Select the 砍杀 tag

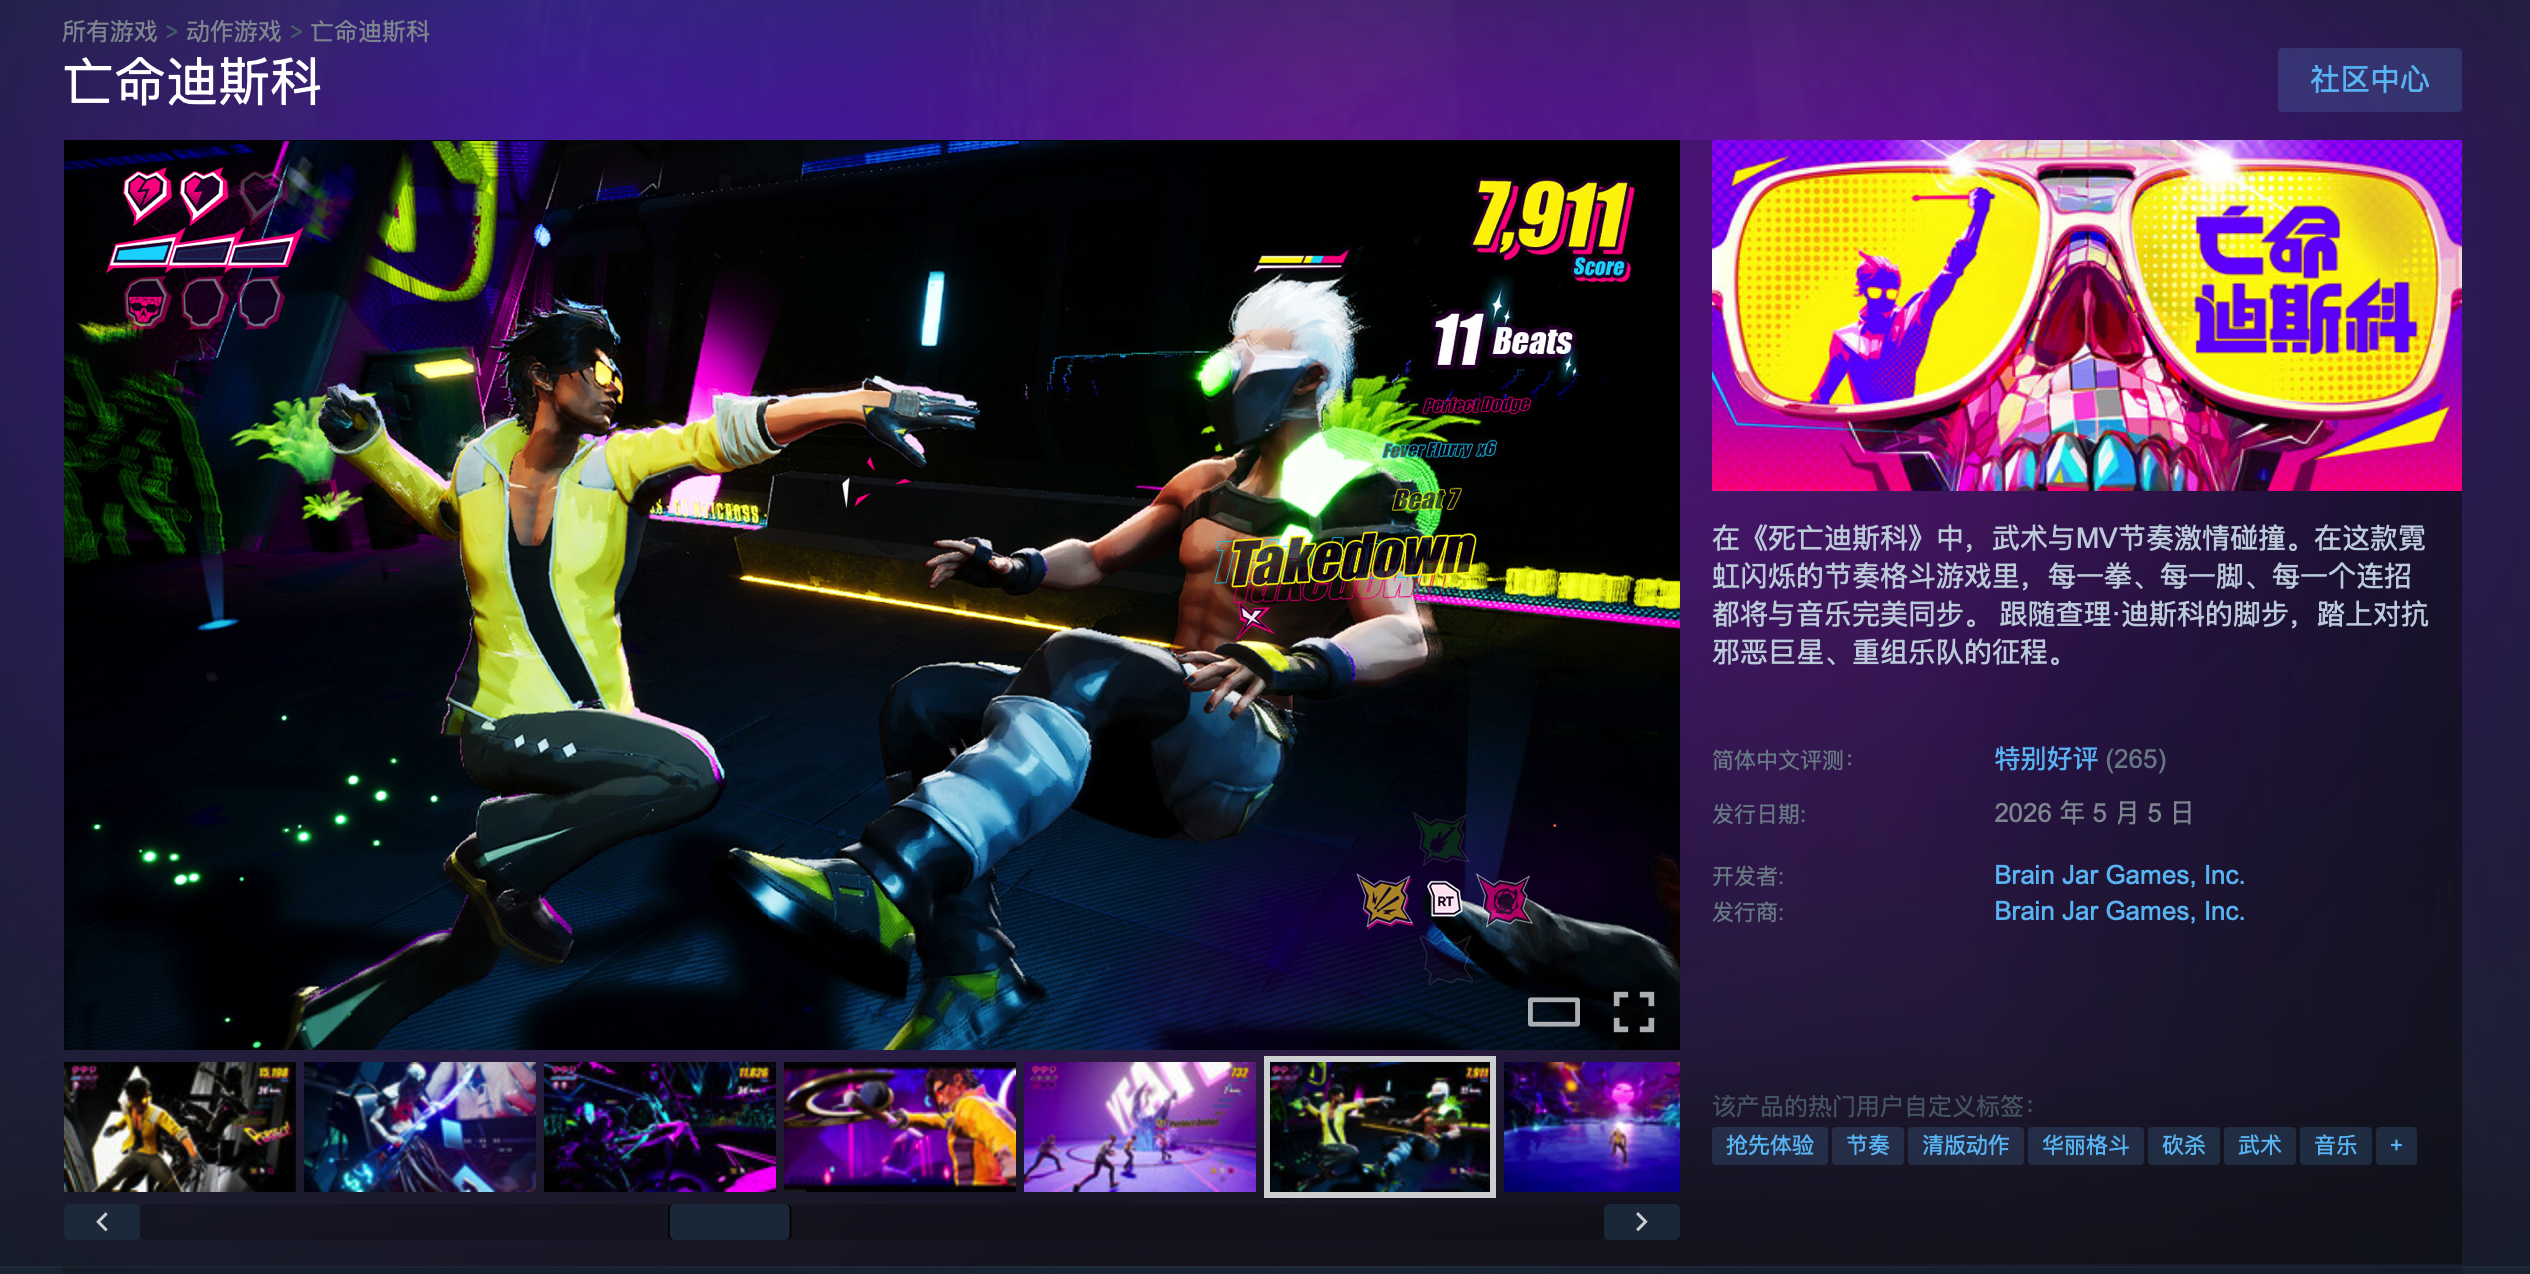[2184, 1145]
